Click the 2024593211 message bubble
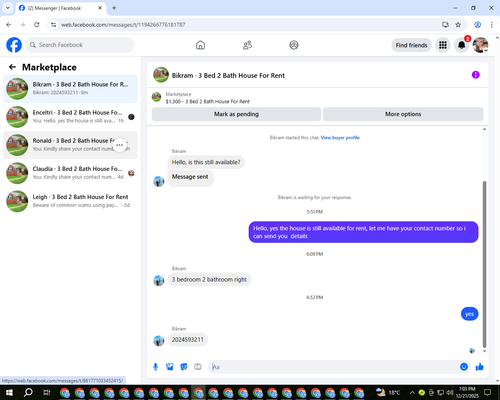This screenshot has width=500, height=400. (188, 340)
